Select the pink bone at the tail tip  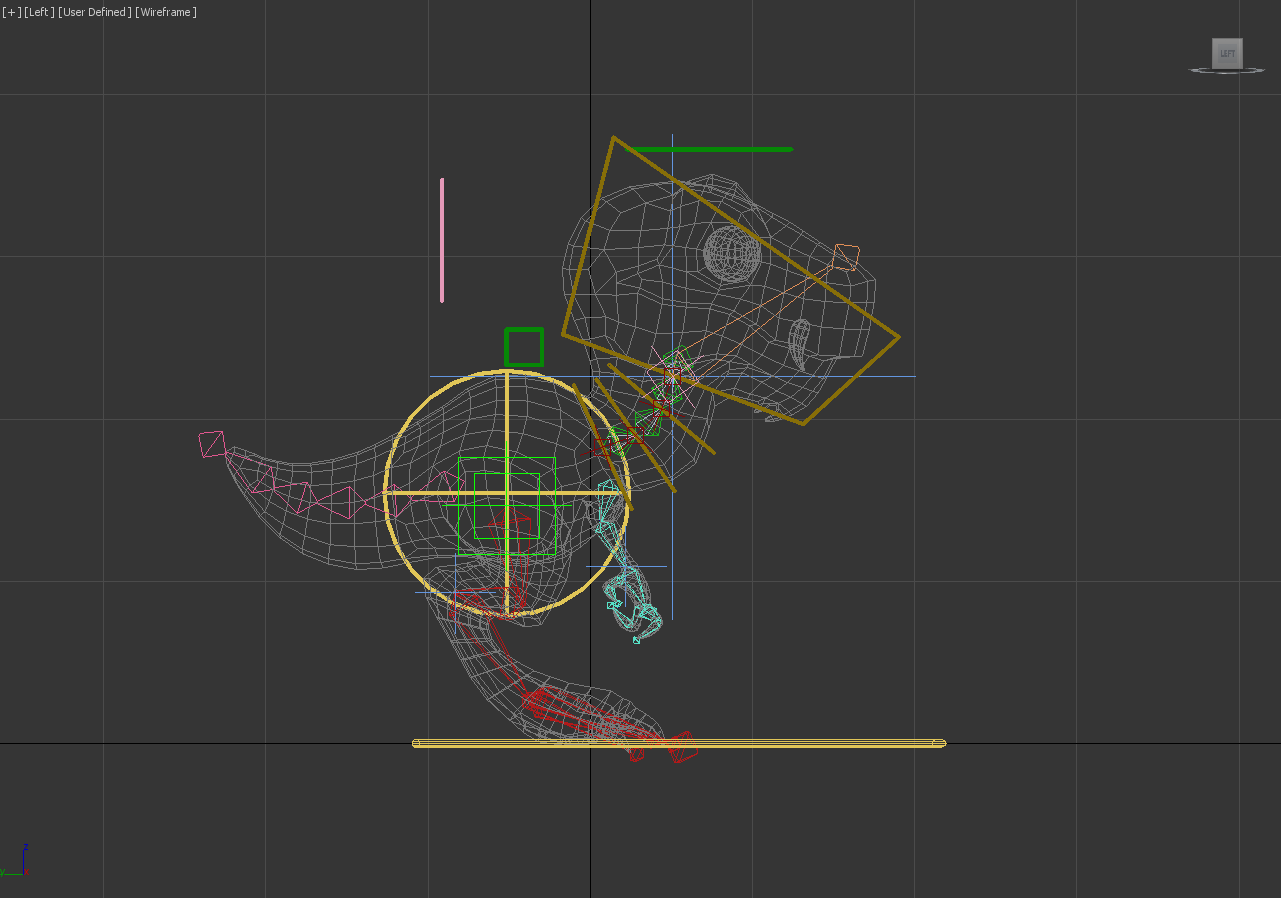(x=212, y=444)
